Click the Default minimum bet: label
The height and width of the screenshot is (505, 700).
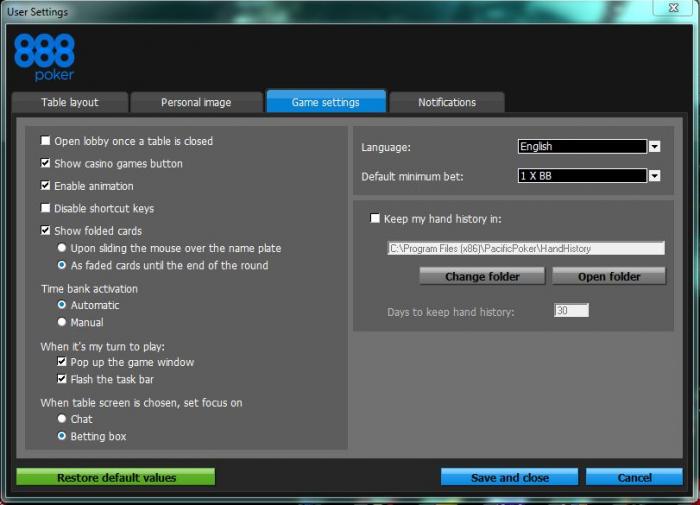tap(412, 177)
